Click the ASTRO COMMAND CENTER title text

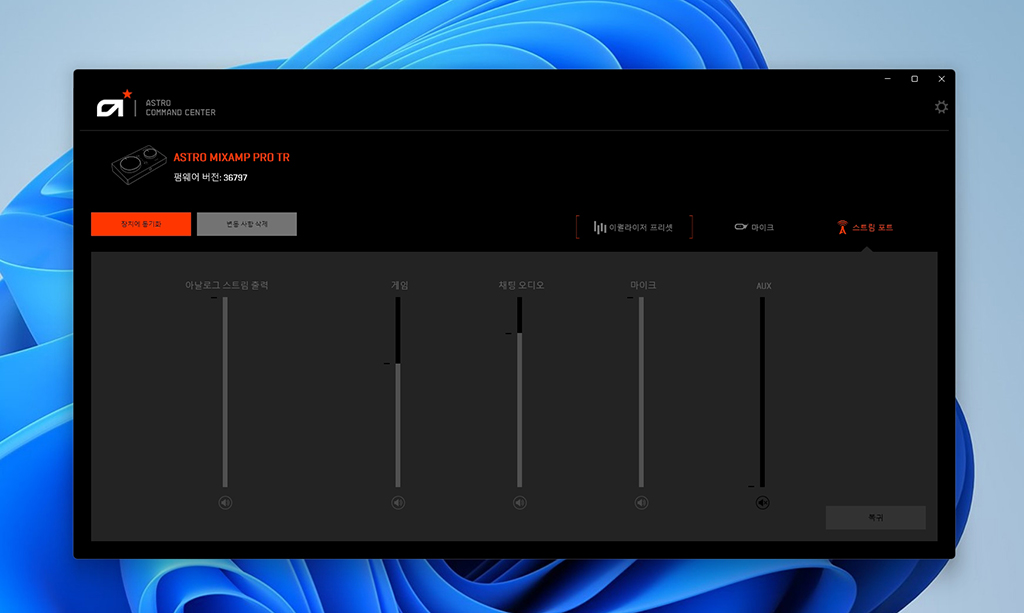point(180,108)
